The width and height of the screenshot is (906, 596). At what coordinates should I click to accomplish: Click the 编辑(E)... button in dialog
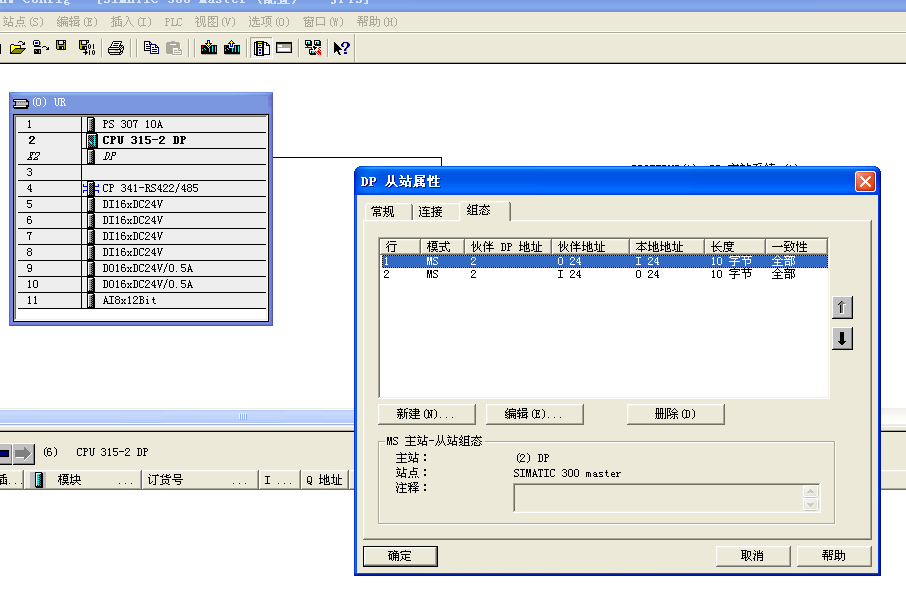534,414
